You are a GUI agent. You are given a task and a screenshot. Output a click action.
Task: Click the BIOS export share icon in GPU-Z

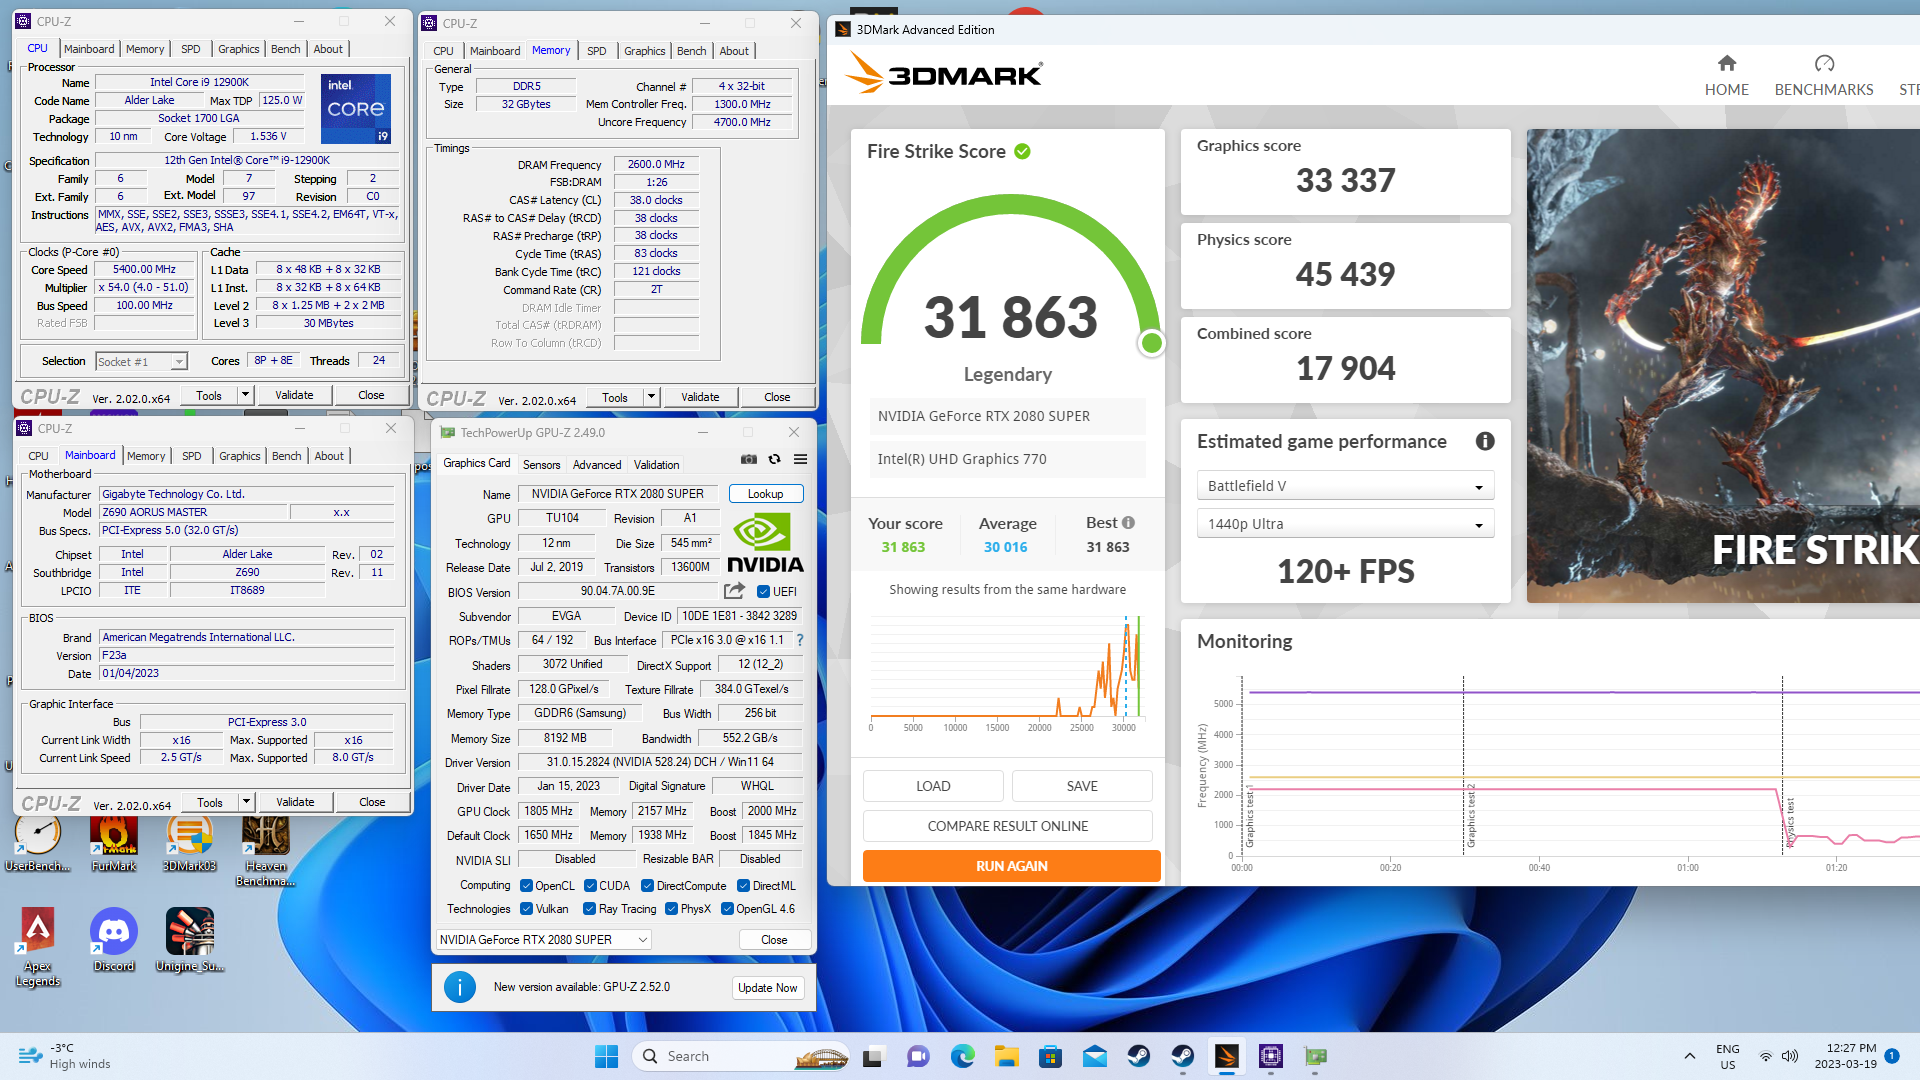click(734, 591)
